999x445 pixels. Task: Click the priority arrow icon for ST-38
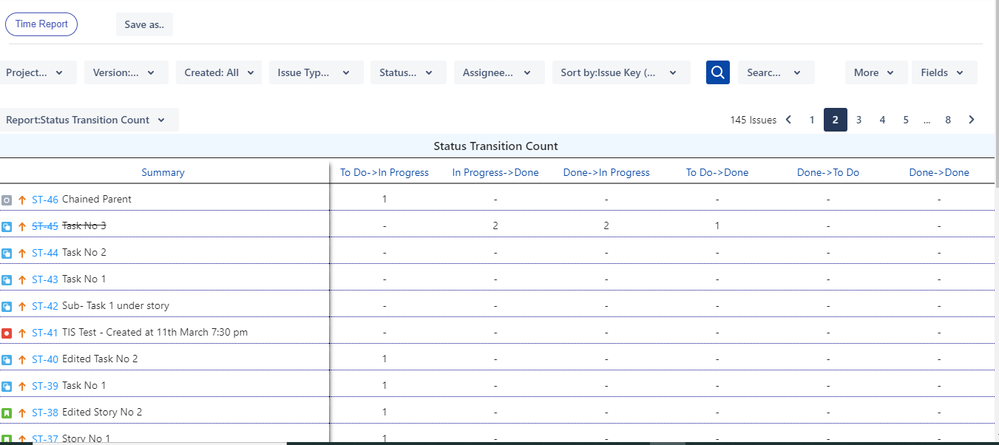[x=22, y=413]
